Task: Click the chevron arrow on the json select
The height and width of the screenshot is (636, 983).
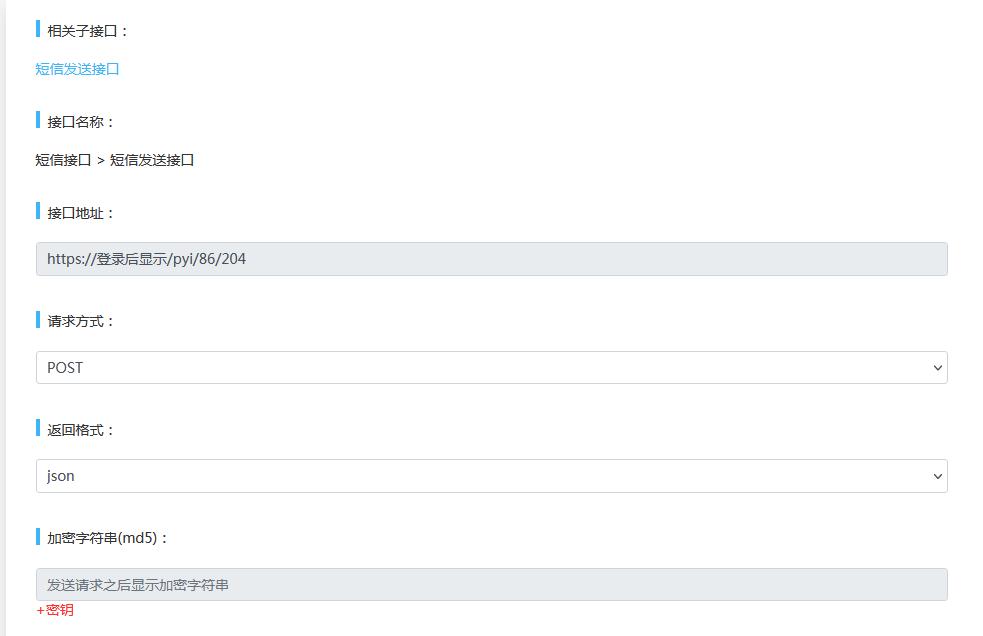Action: 937,476
